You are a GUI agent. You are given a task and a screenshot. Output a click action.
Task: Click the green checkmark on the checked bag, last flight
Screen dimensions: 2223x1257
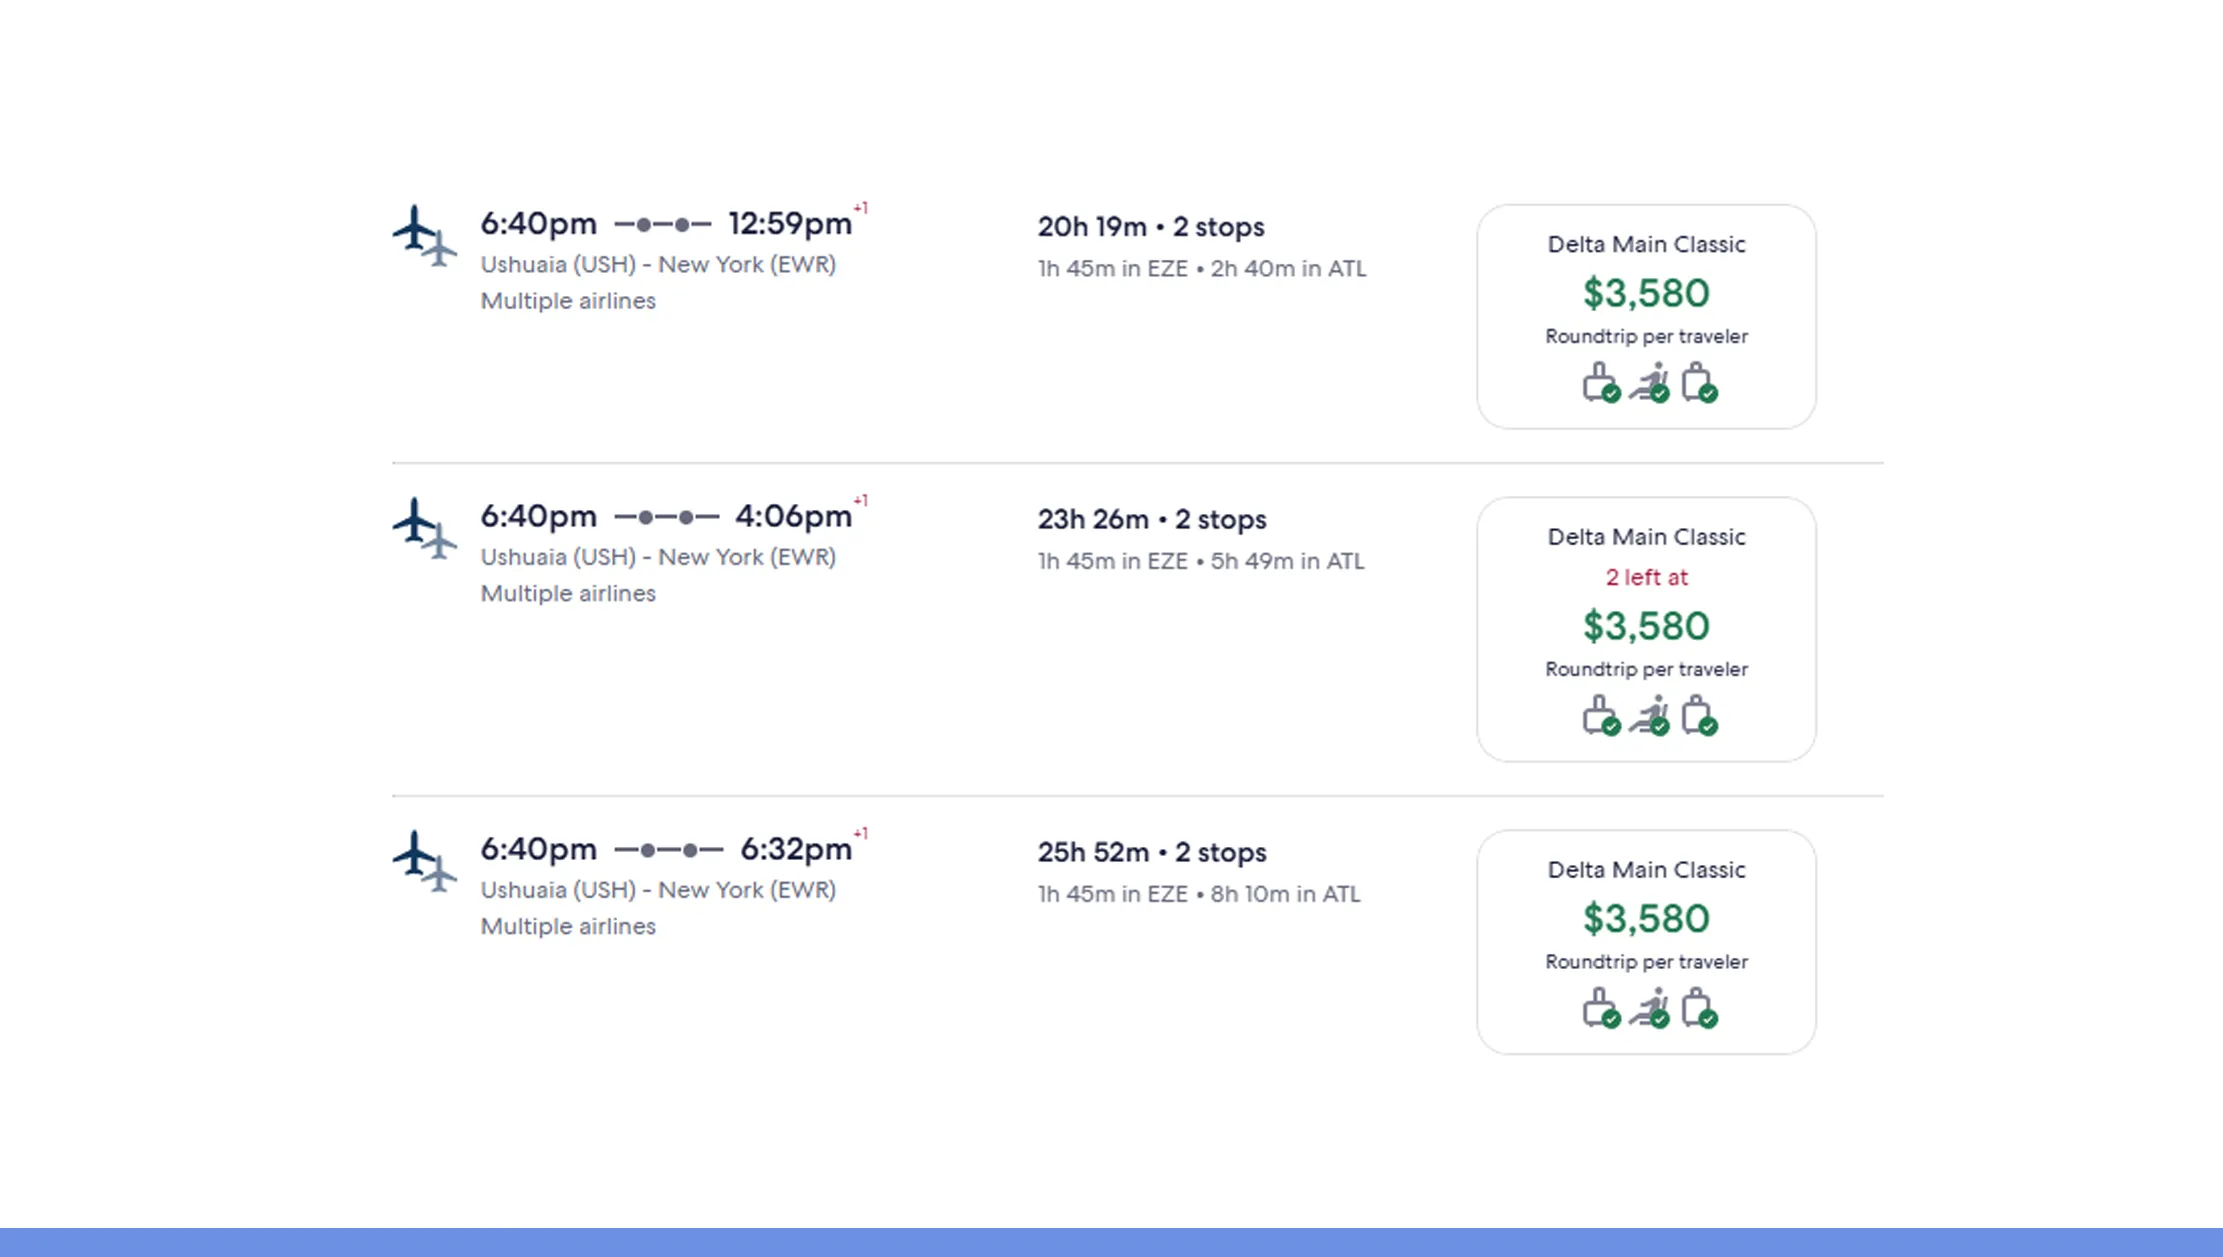click(1709, 1018)
